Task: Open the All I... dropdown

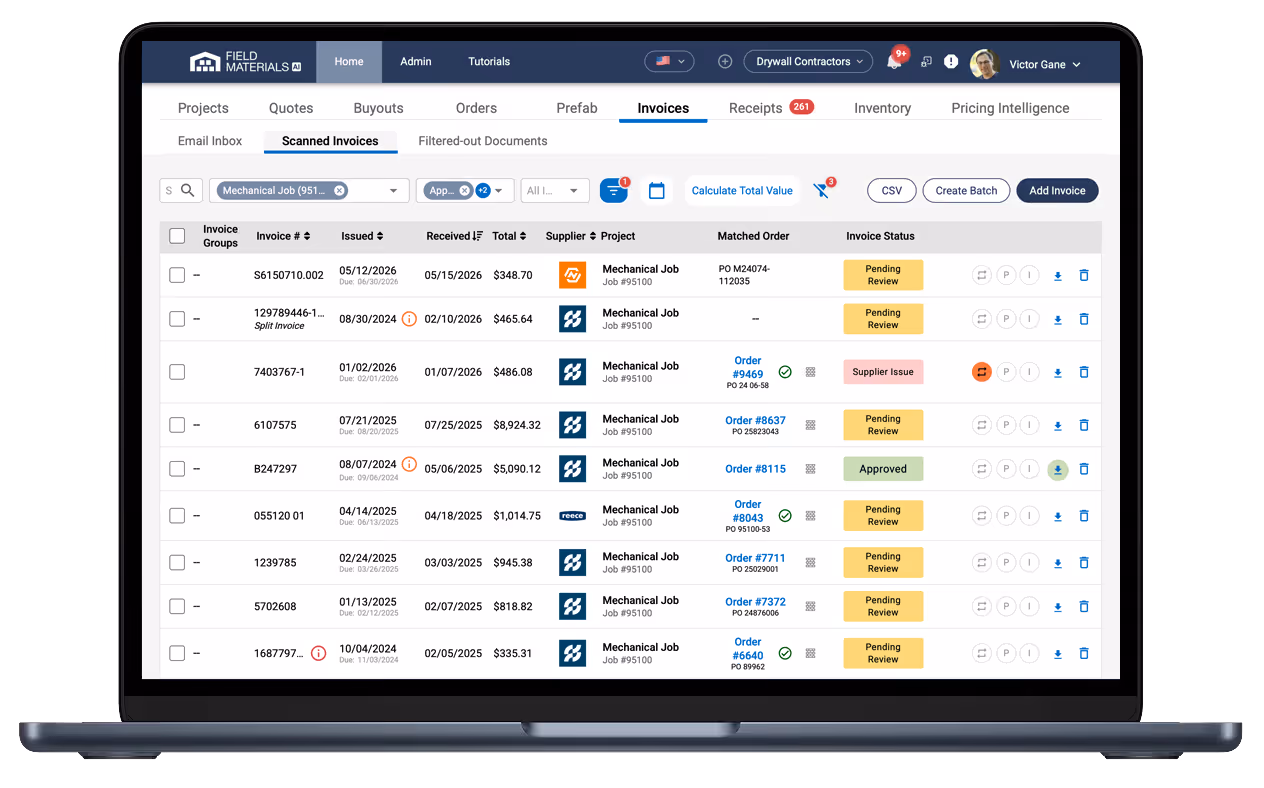Action: pos(555,190)
